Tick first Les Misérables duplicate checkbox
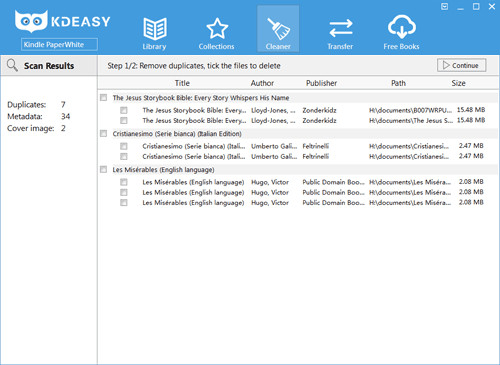500x365 pixels. point(124,182)
